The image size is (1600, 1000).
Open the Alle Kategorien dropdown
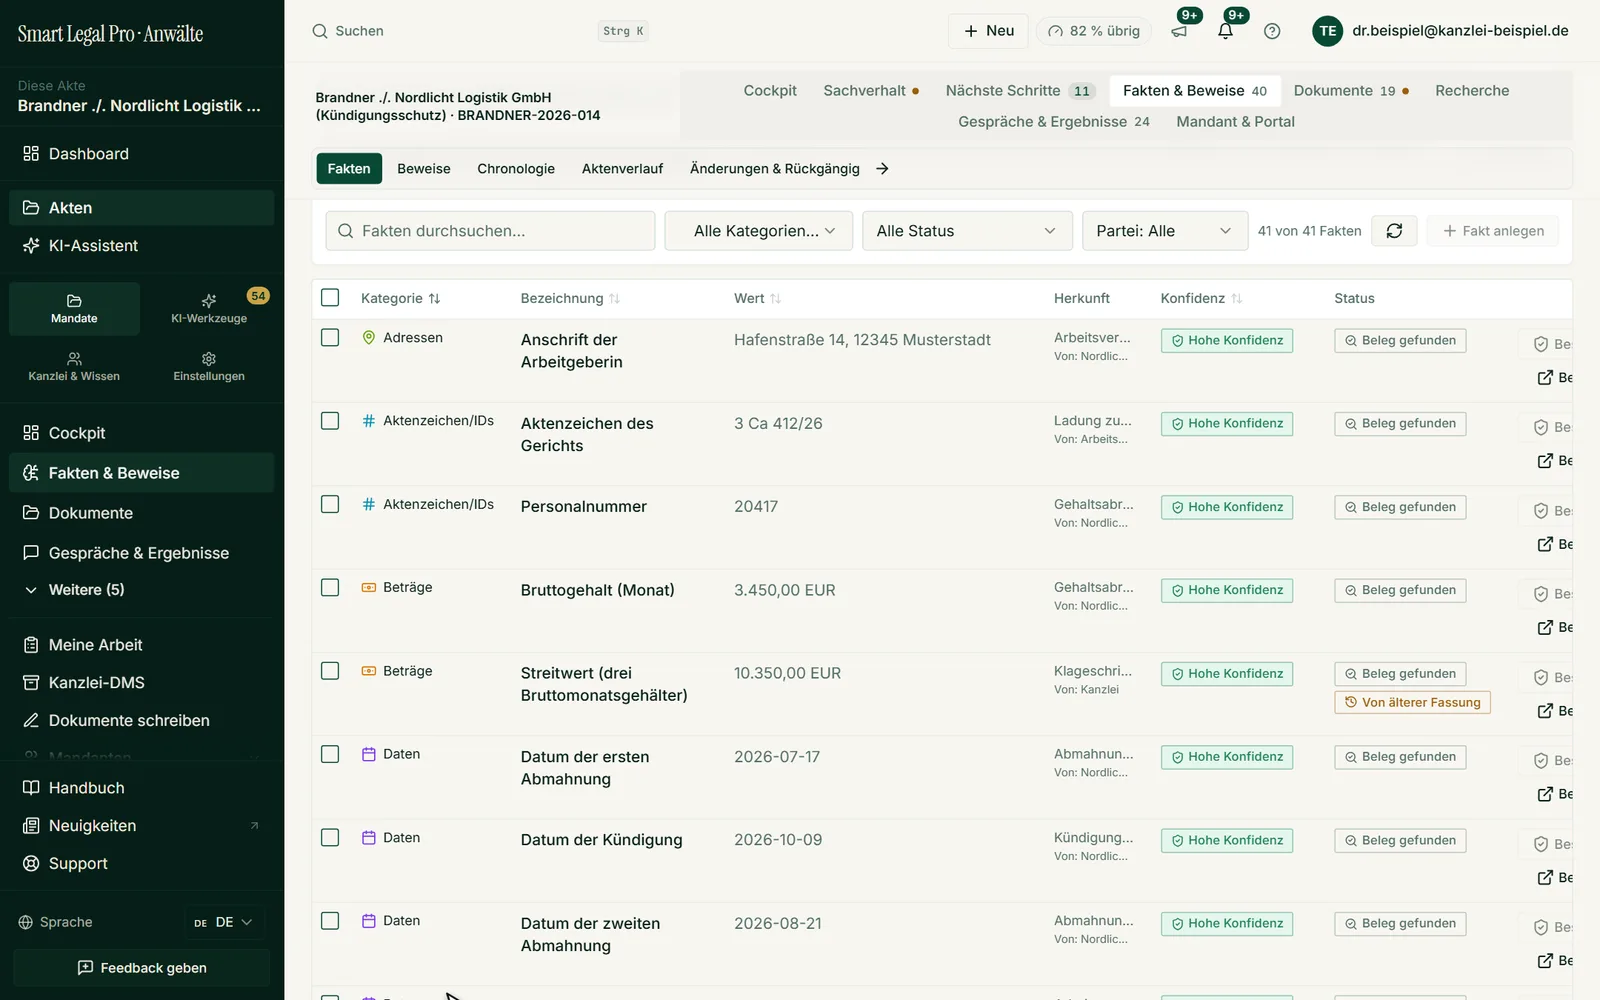(758, 231)
